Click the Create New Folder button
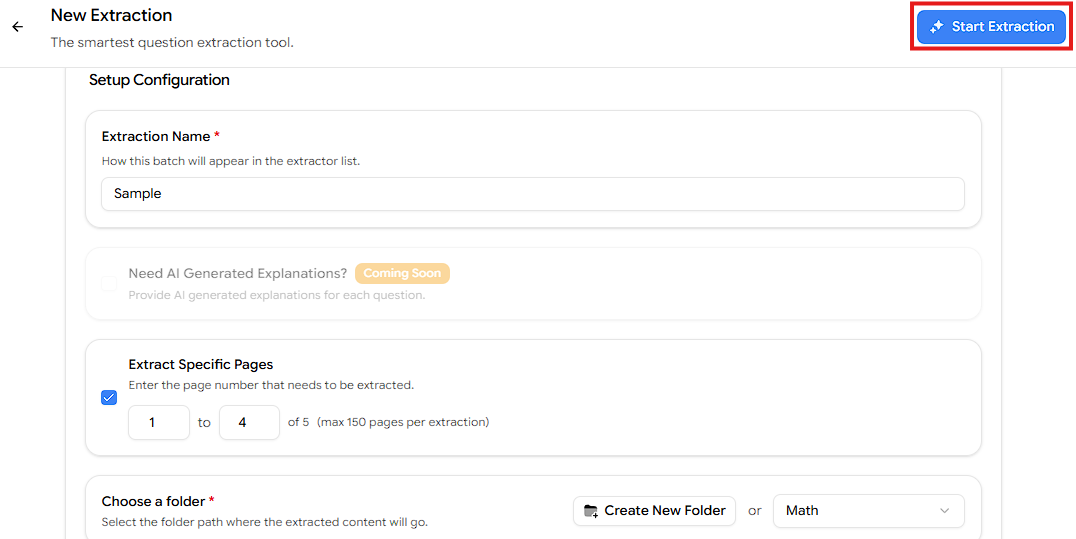Screen dimensions: 1076x539 654,511
